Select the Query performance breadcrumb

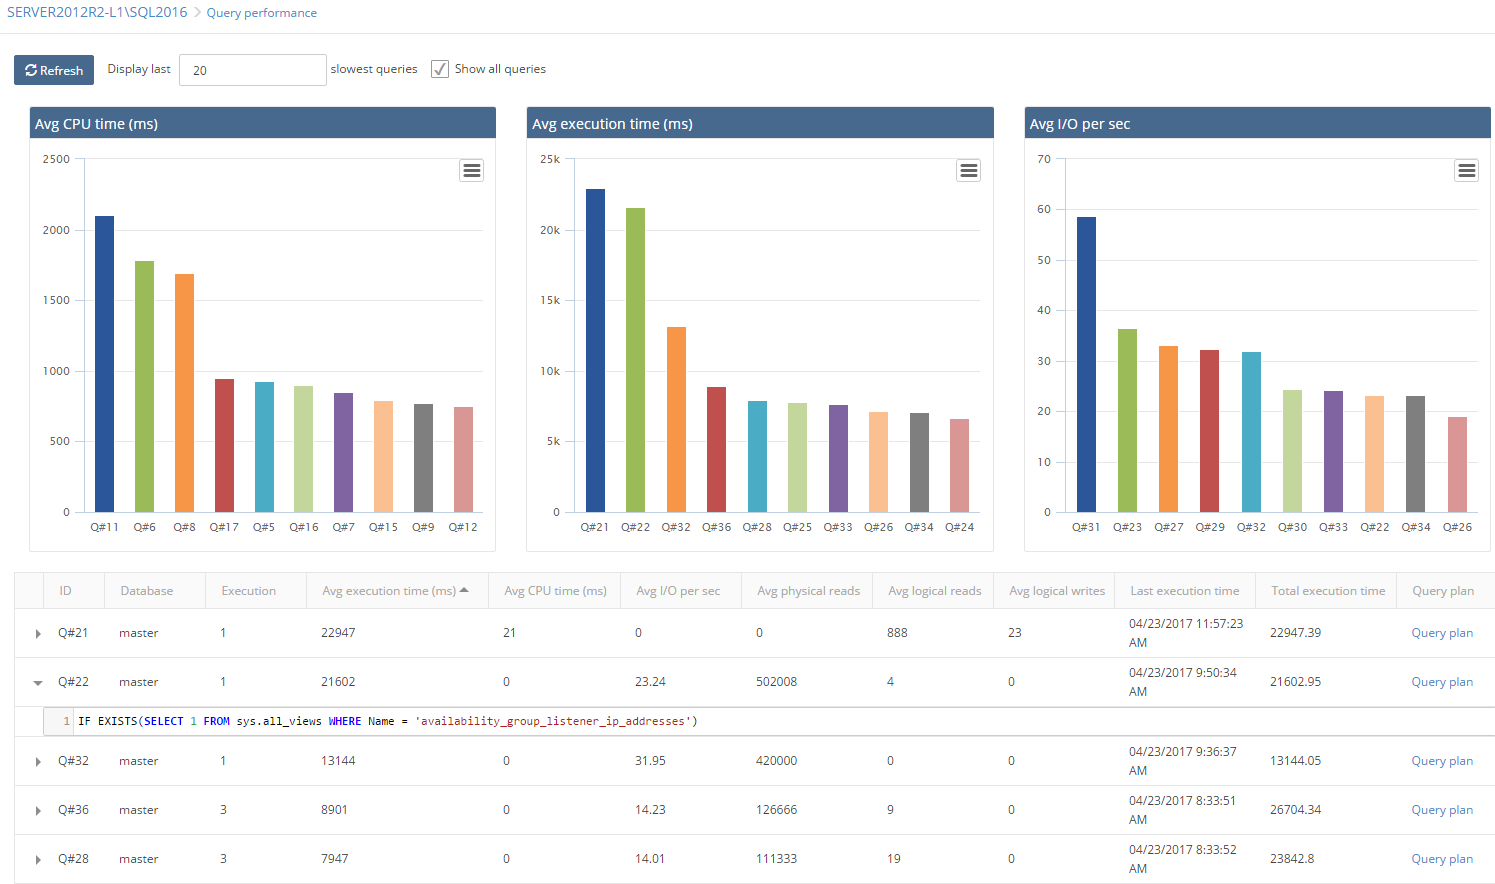(x=262, y=12)
